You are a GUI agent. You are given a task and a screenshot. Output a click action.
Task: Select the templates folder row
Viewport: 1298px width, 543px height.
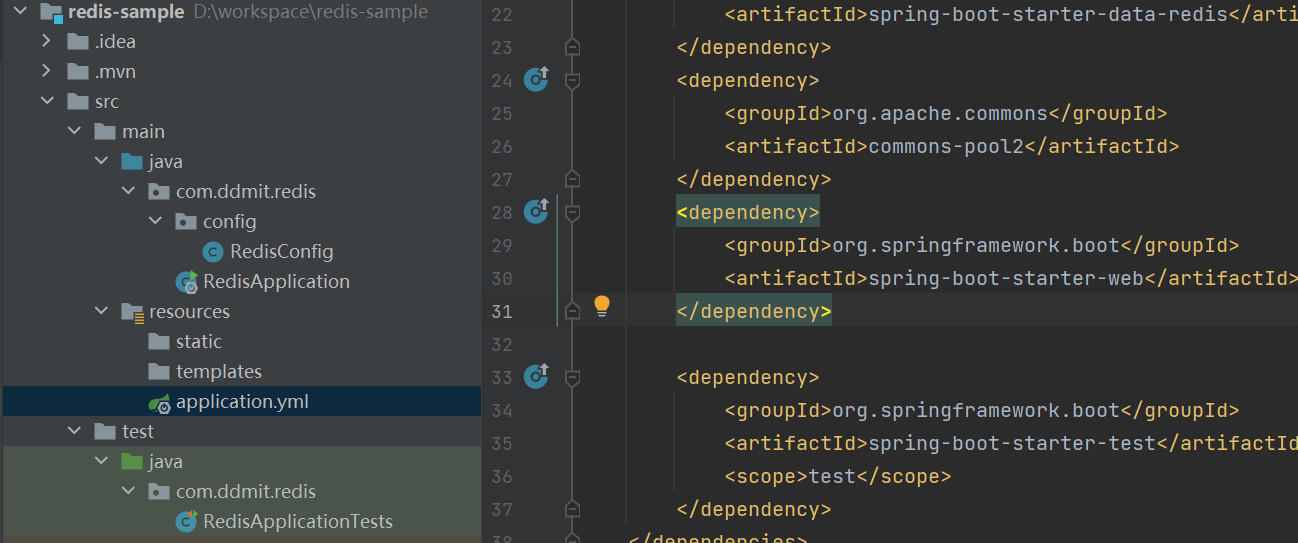(x=241, y=372)
